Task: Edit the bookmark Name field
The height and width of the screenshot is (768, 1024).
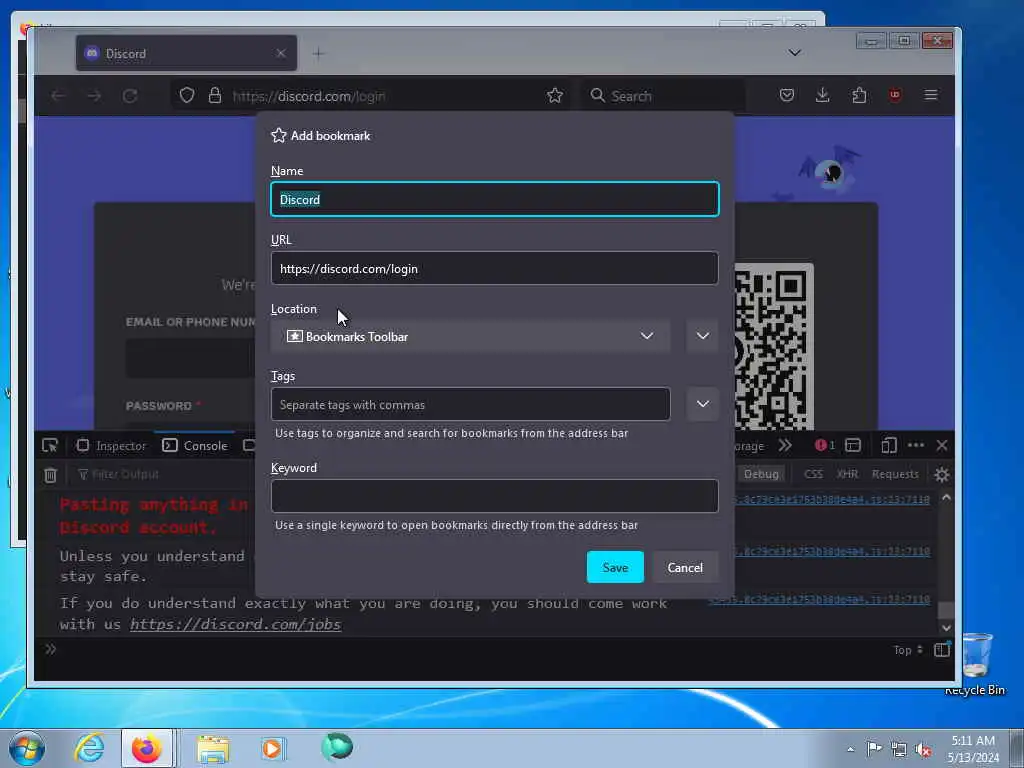Action: [494, 199]
